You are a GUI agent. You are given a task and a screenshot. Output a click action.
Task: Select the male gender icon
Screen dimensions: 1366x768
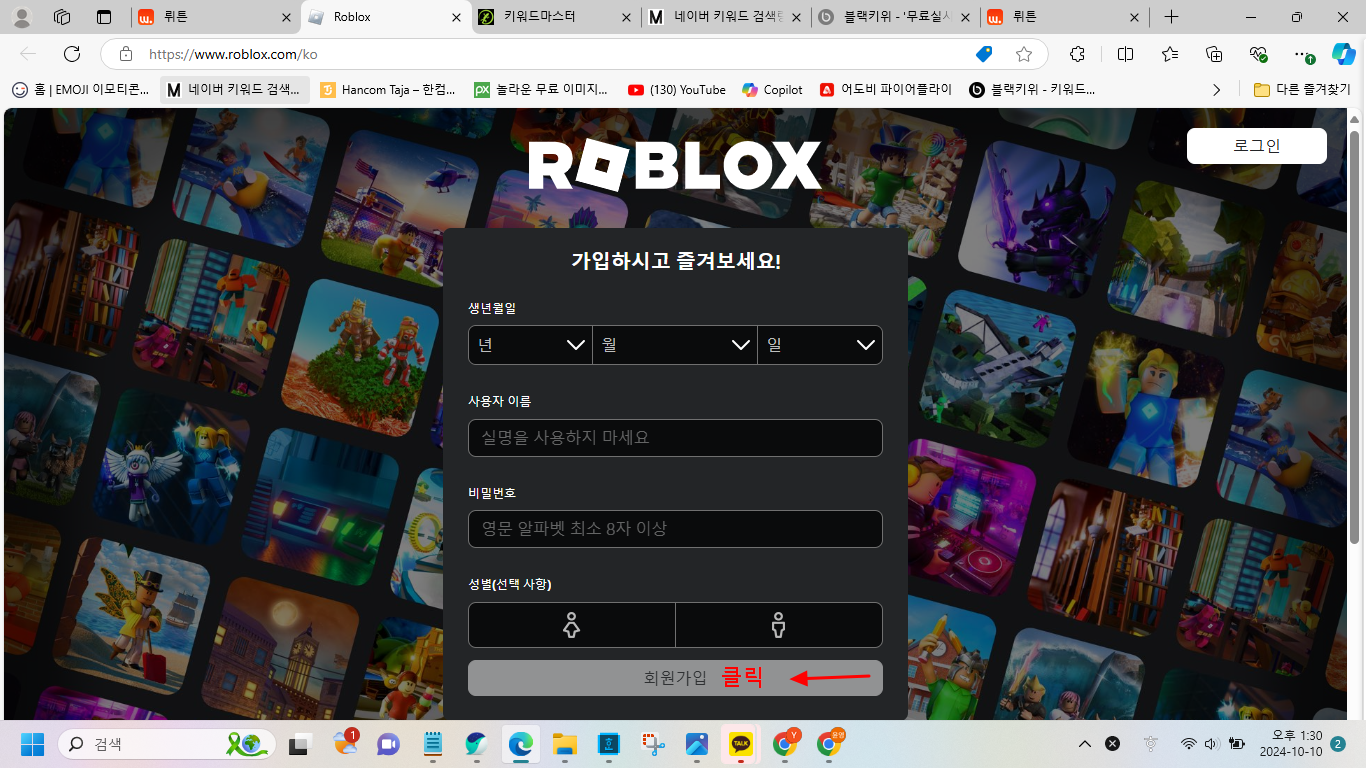point(779,625)
